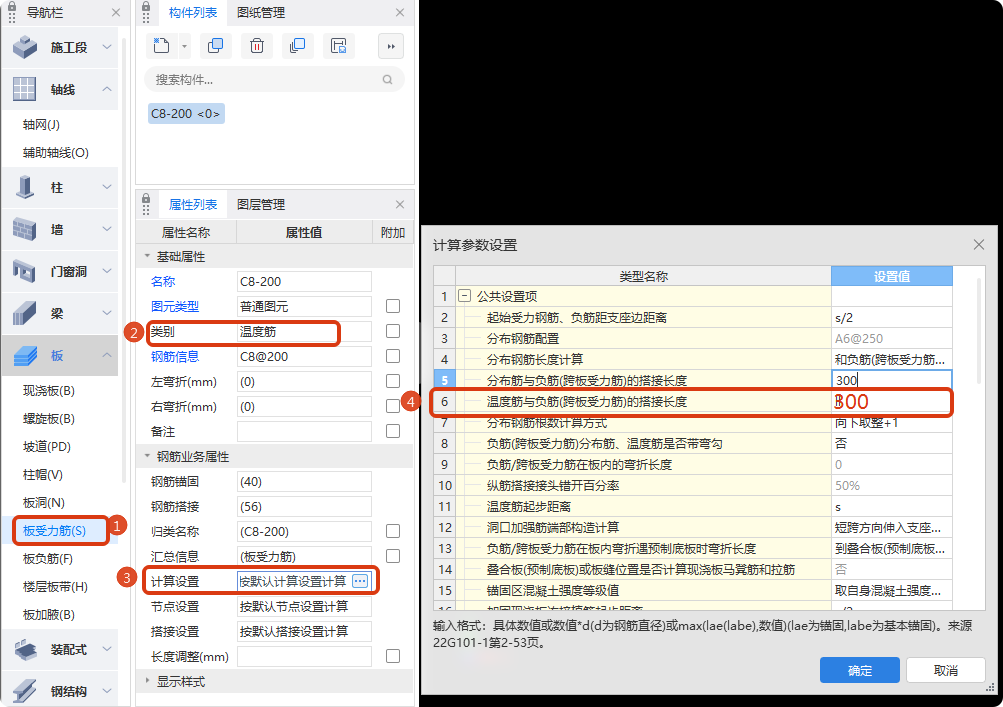Click the lock icon on navigation bar
The width and height of the screenshot is (1003, 707).
[x=12, y=8]
